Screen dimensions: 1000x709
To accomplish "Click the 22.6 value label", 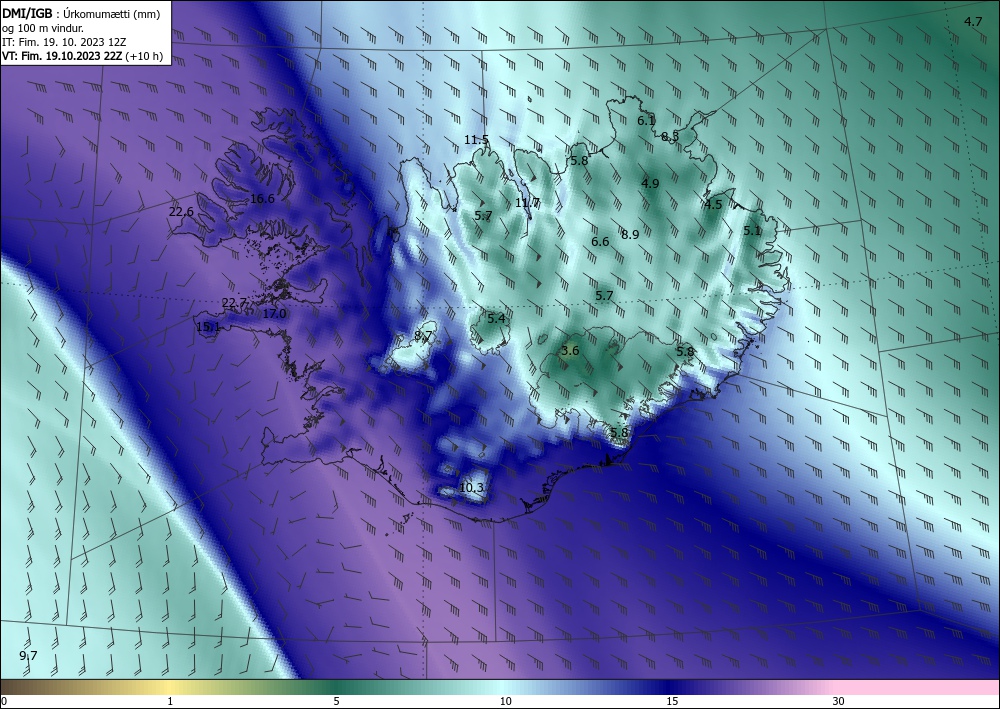I will (181, 212).
